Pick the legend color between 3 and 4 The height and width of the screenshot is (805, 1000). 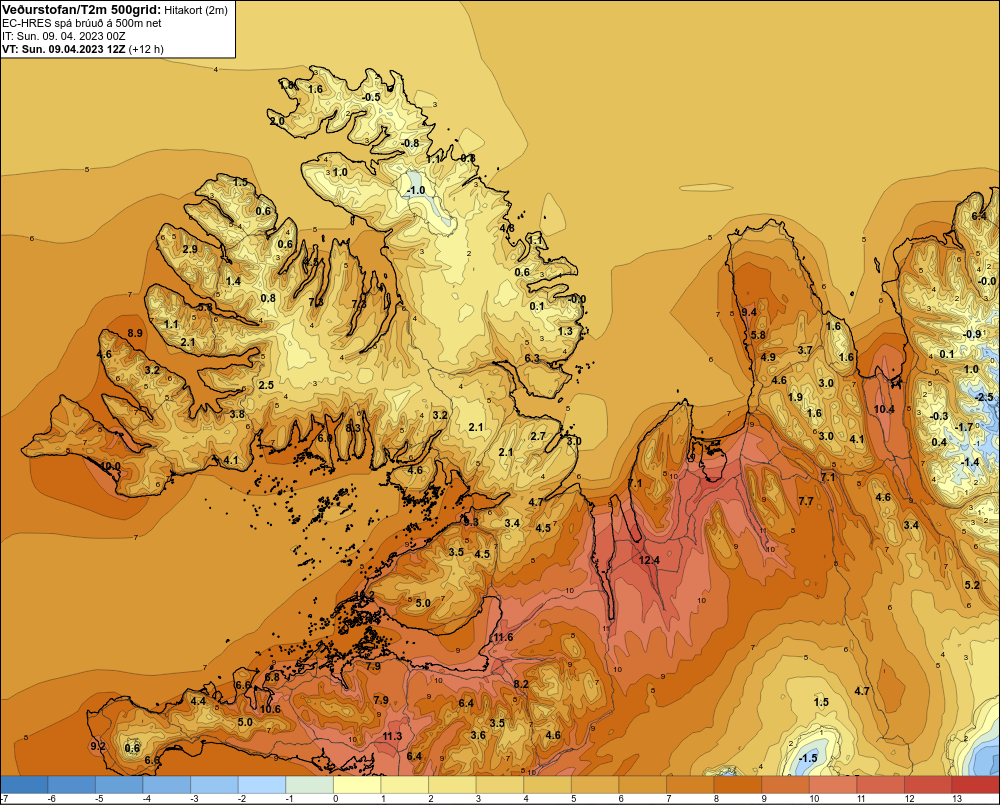click(500, 784)
